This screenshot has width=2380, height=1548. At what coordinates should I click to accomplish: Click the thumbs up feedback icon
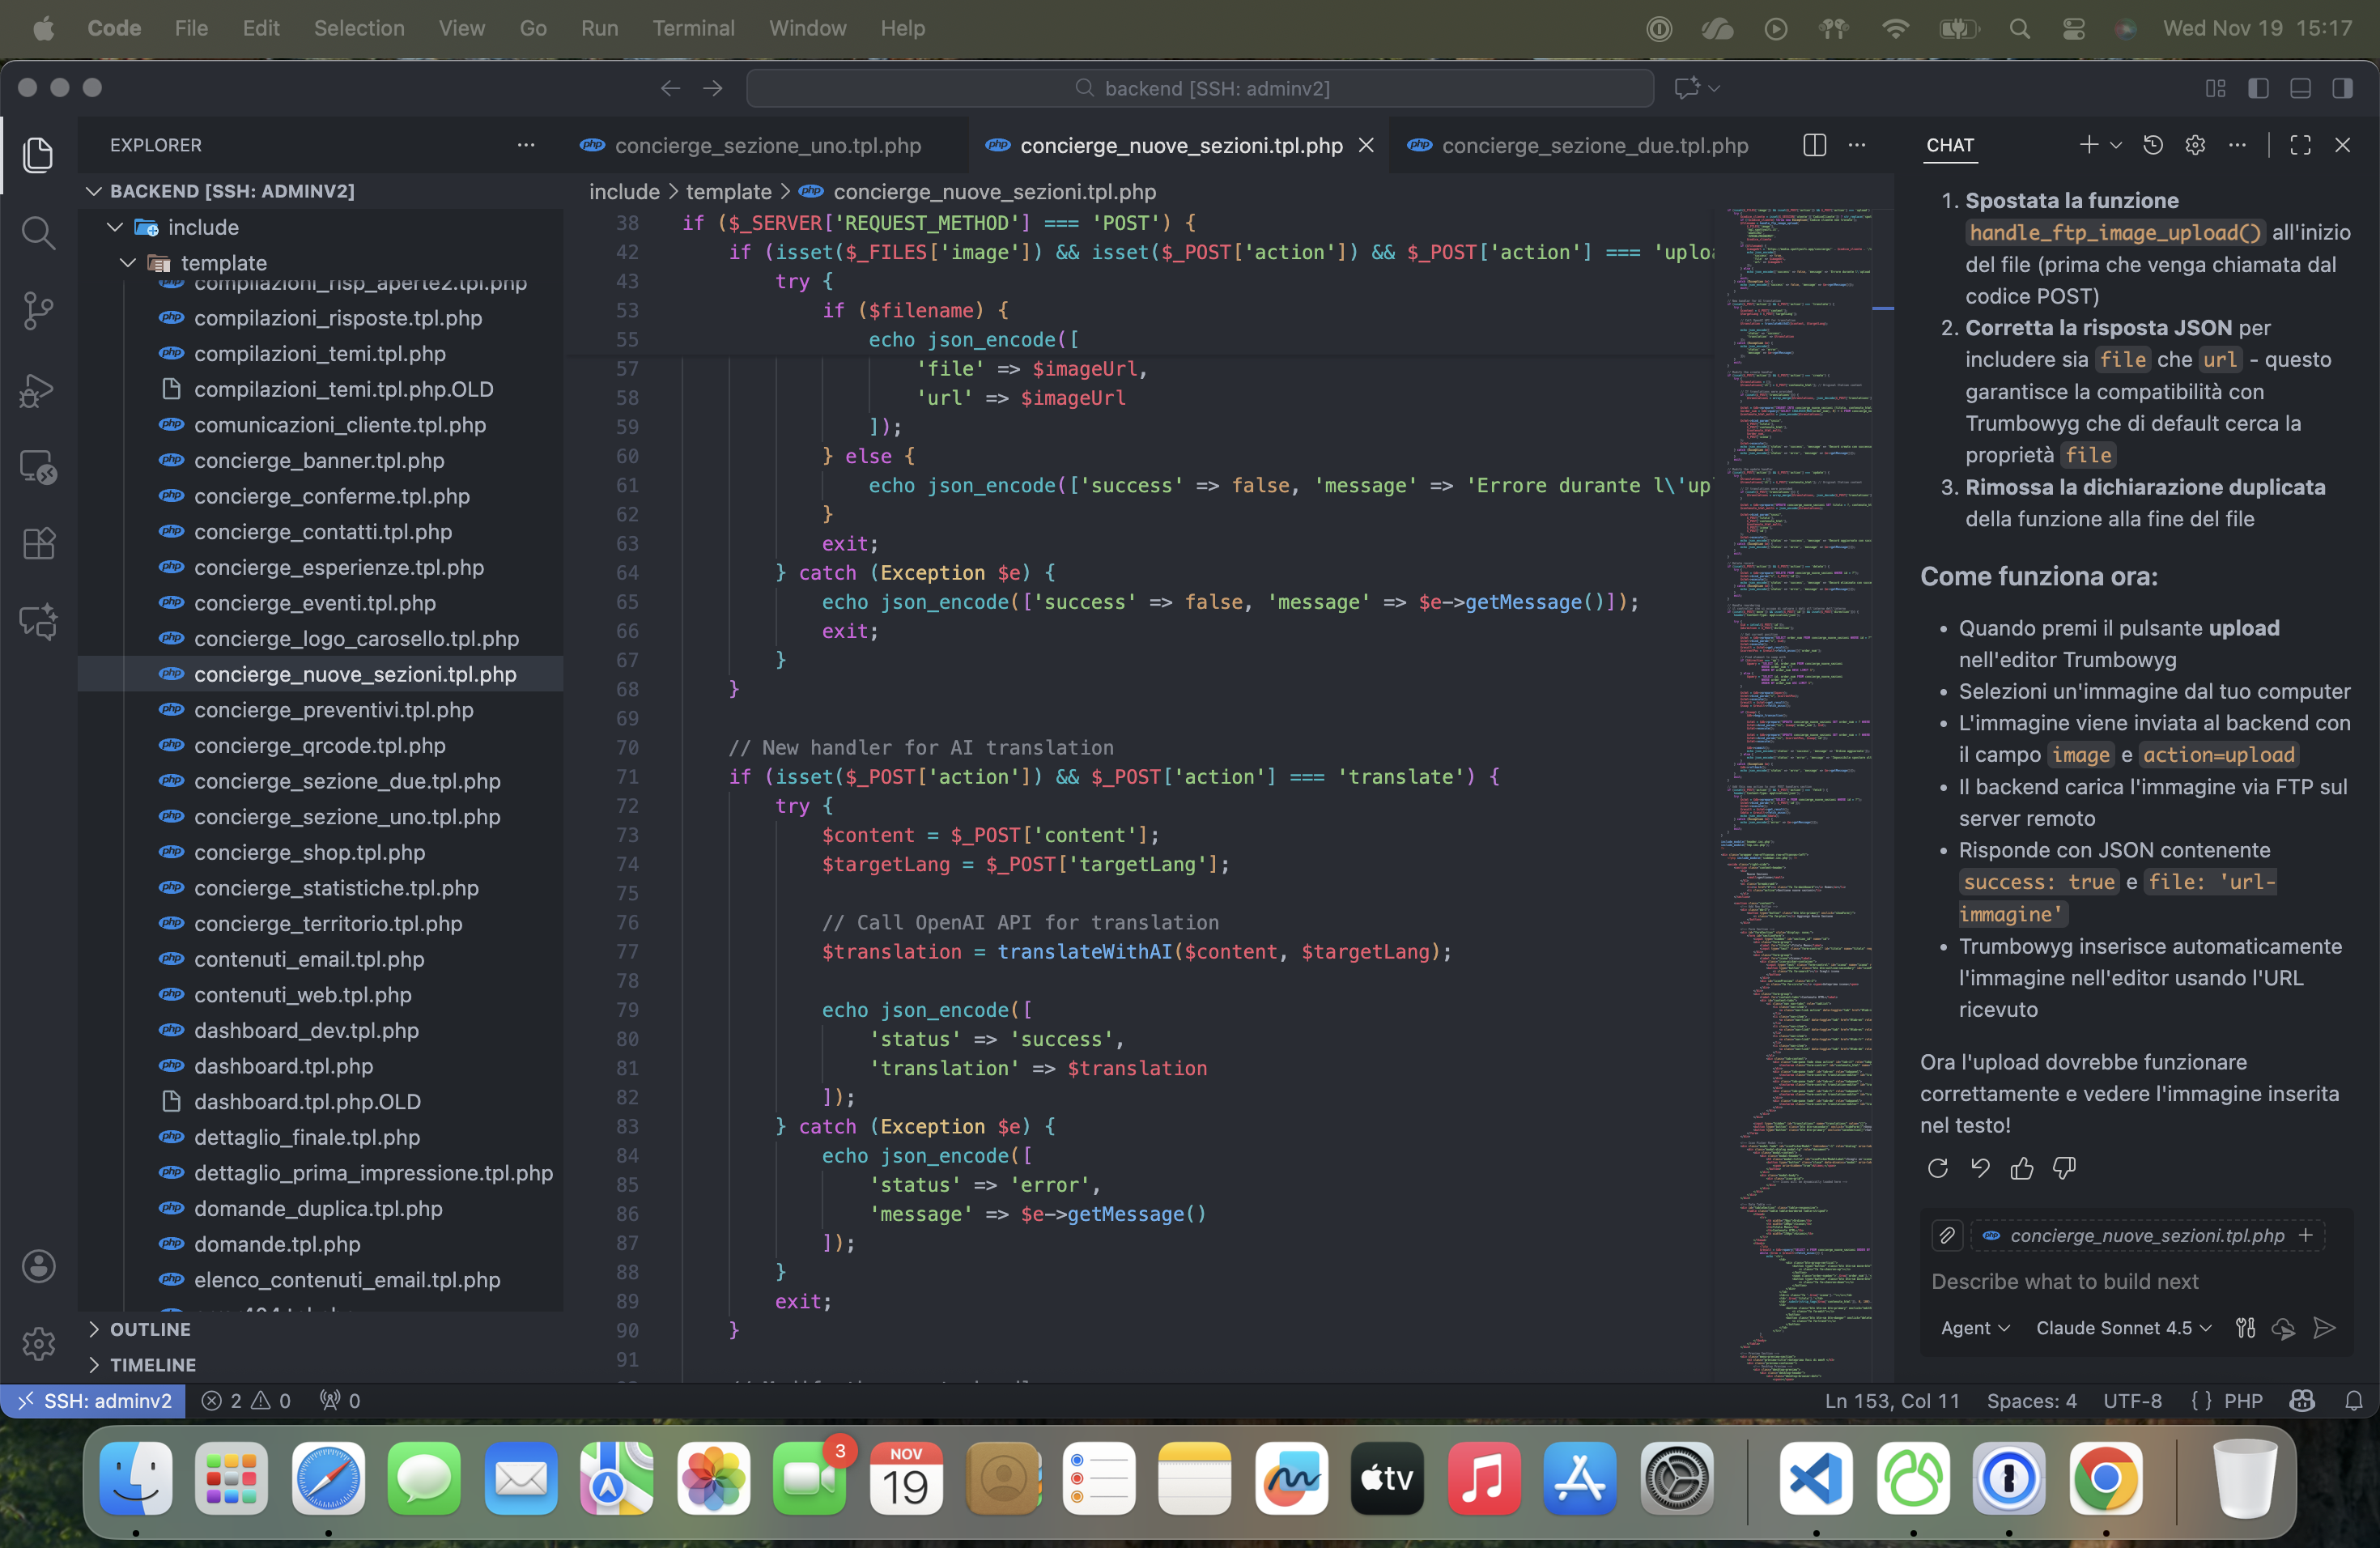coord(2022,1168)
